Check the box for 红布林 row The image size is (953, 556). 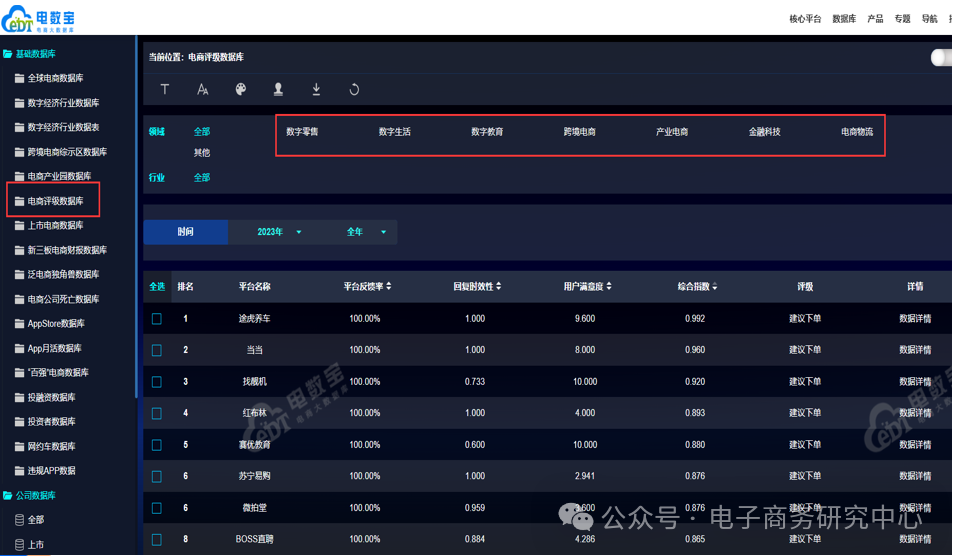[x=157, y=413]
